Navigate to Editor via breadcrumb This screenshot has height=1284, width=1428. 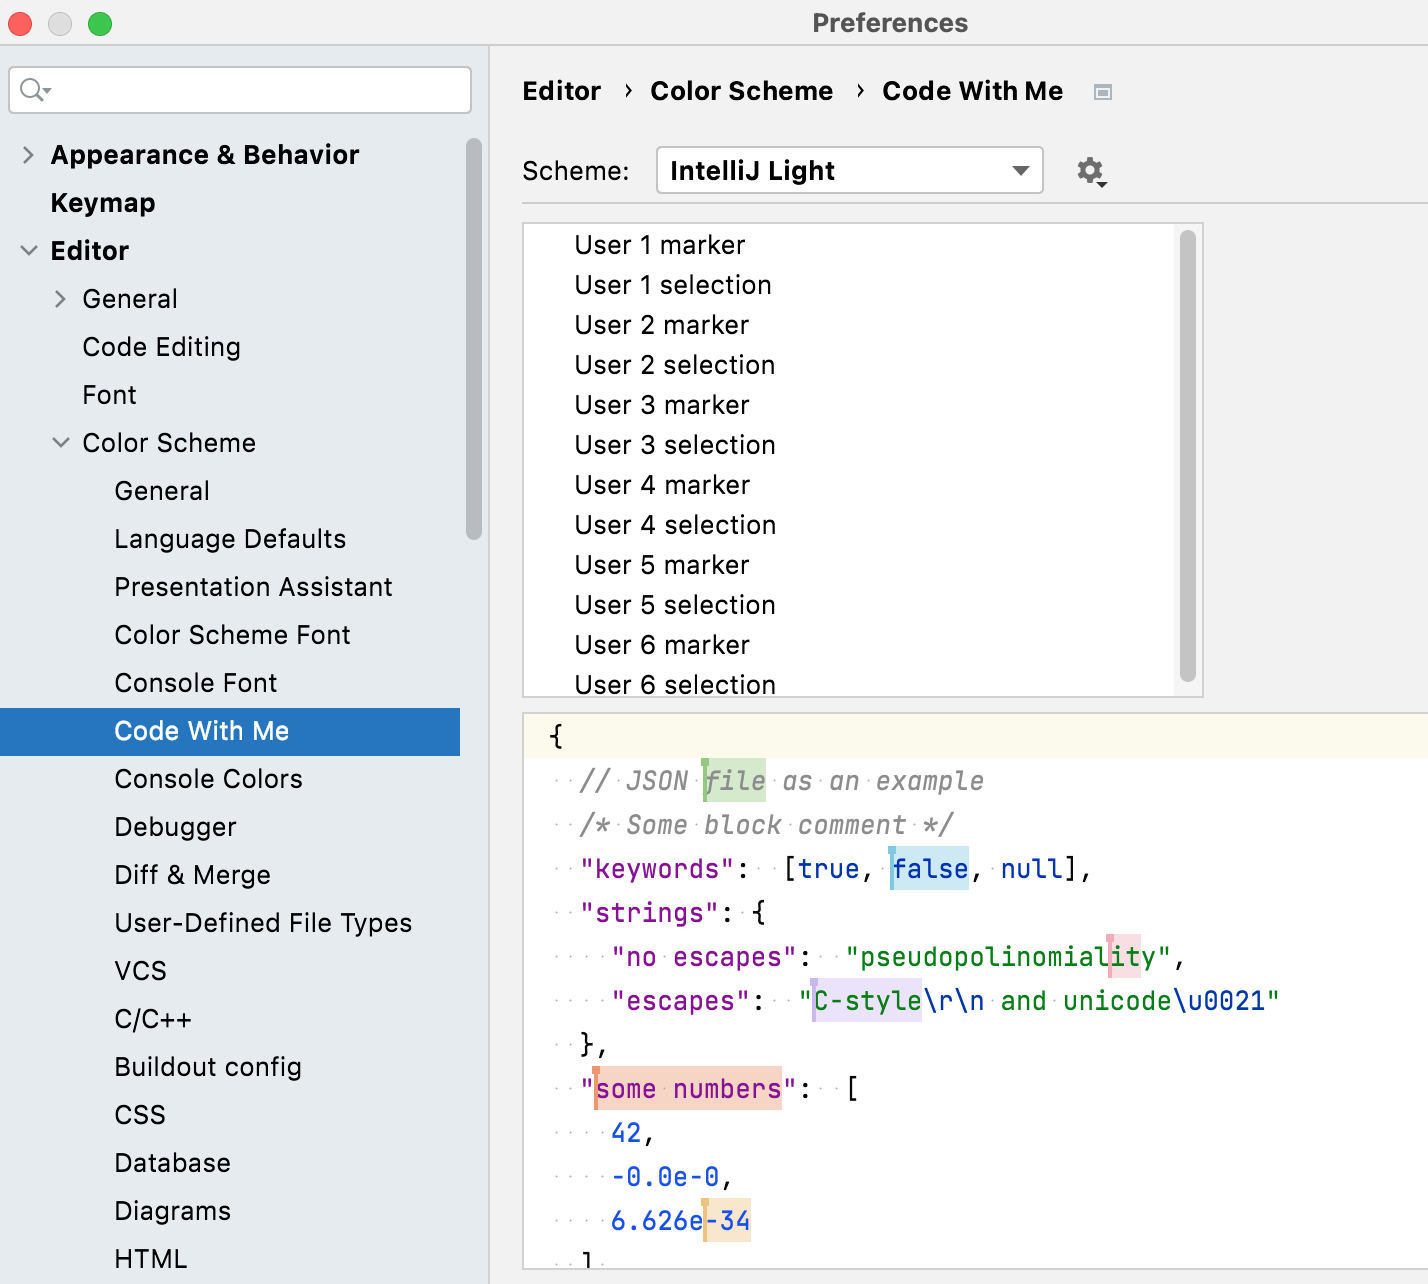click(561, 91)
